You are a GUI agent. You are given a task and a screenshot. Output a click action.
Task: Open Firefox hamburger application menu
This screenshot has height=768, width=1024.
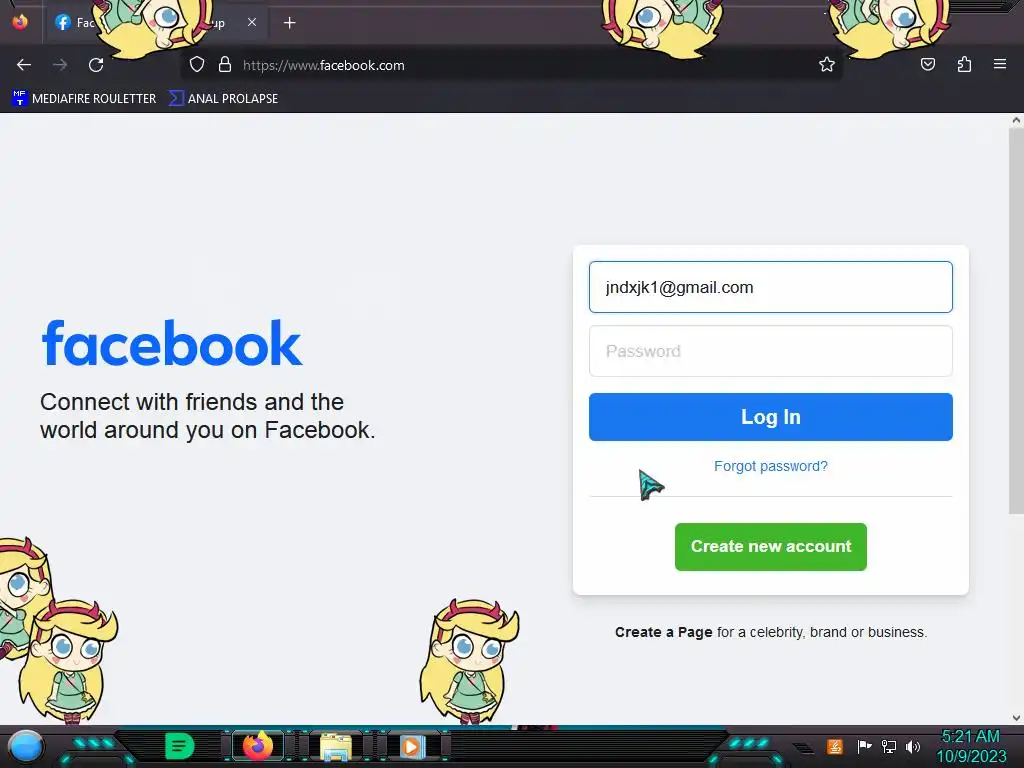click(1000, 65)
